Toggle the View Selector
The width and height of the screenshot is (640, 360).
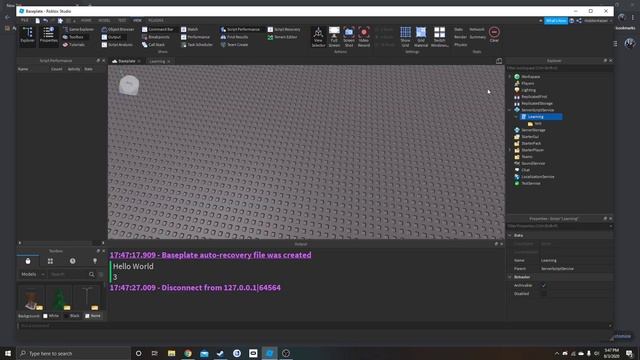318,37
